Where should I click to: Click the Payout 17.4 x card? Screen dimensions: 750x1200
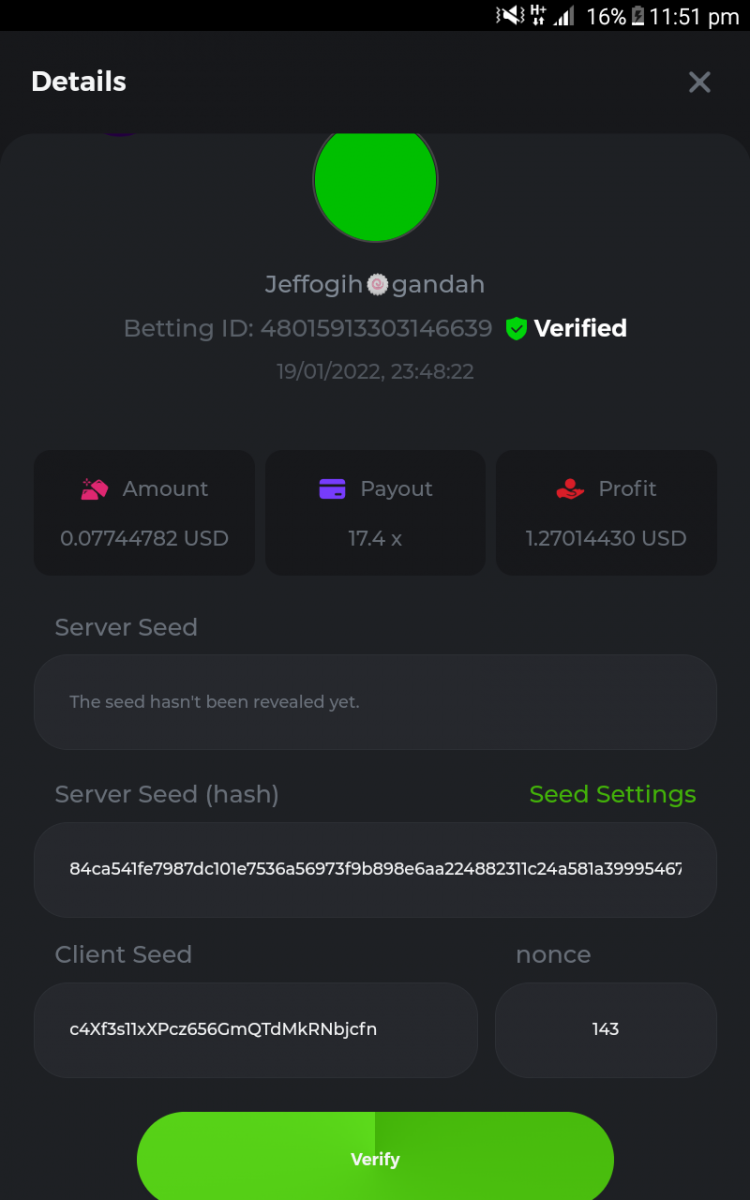(375, 513)
